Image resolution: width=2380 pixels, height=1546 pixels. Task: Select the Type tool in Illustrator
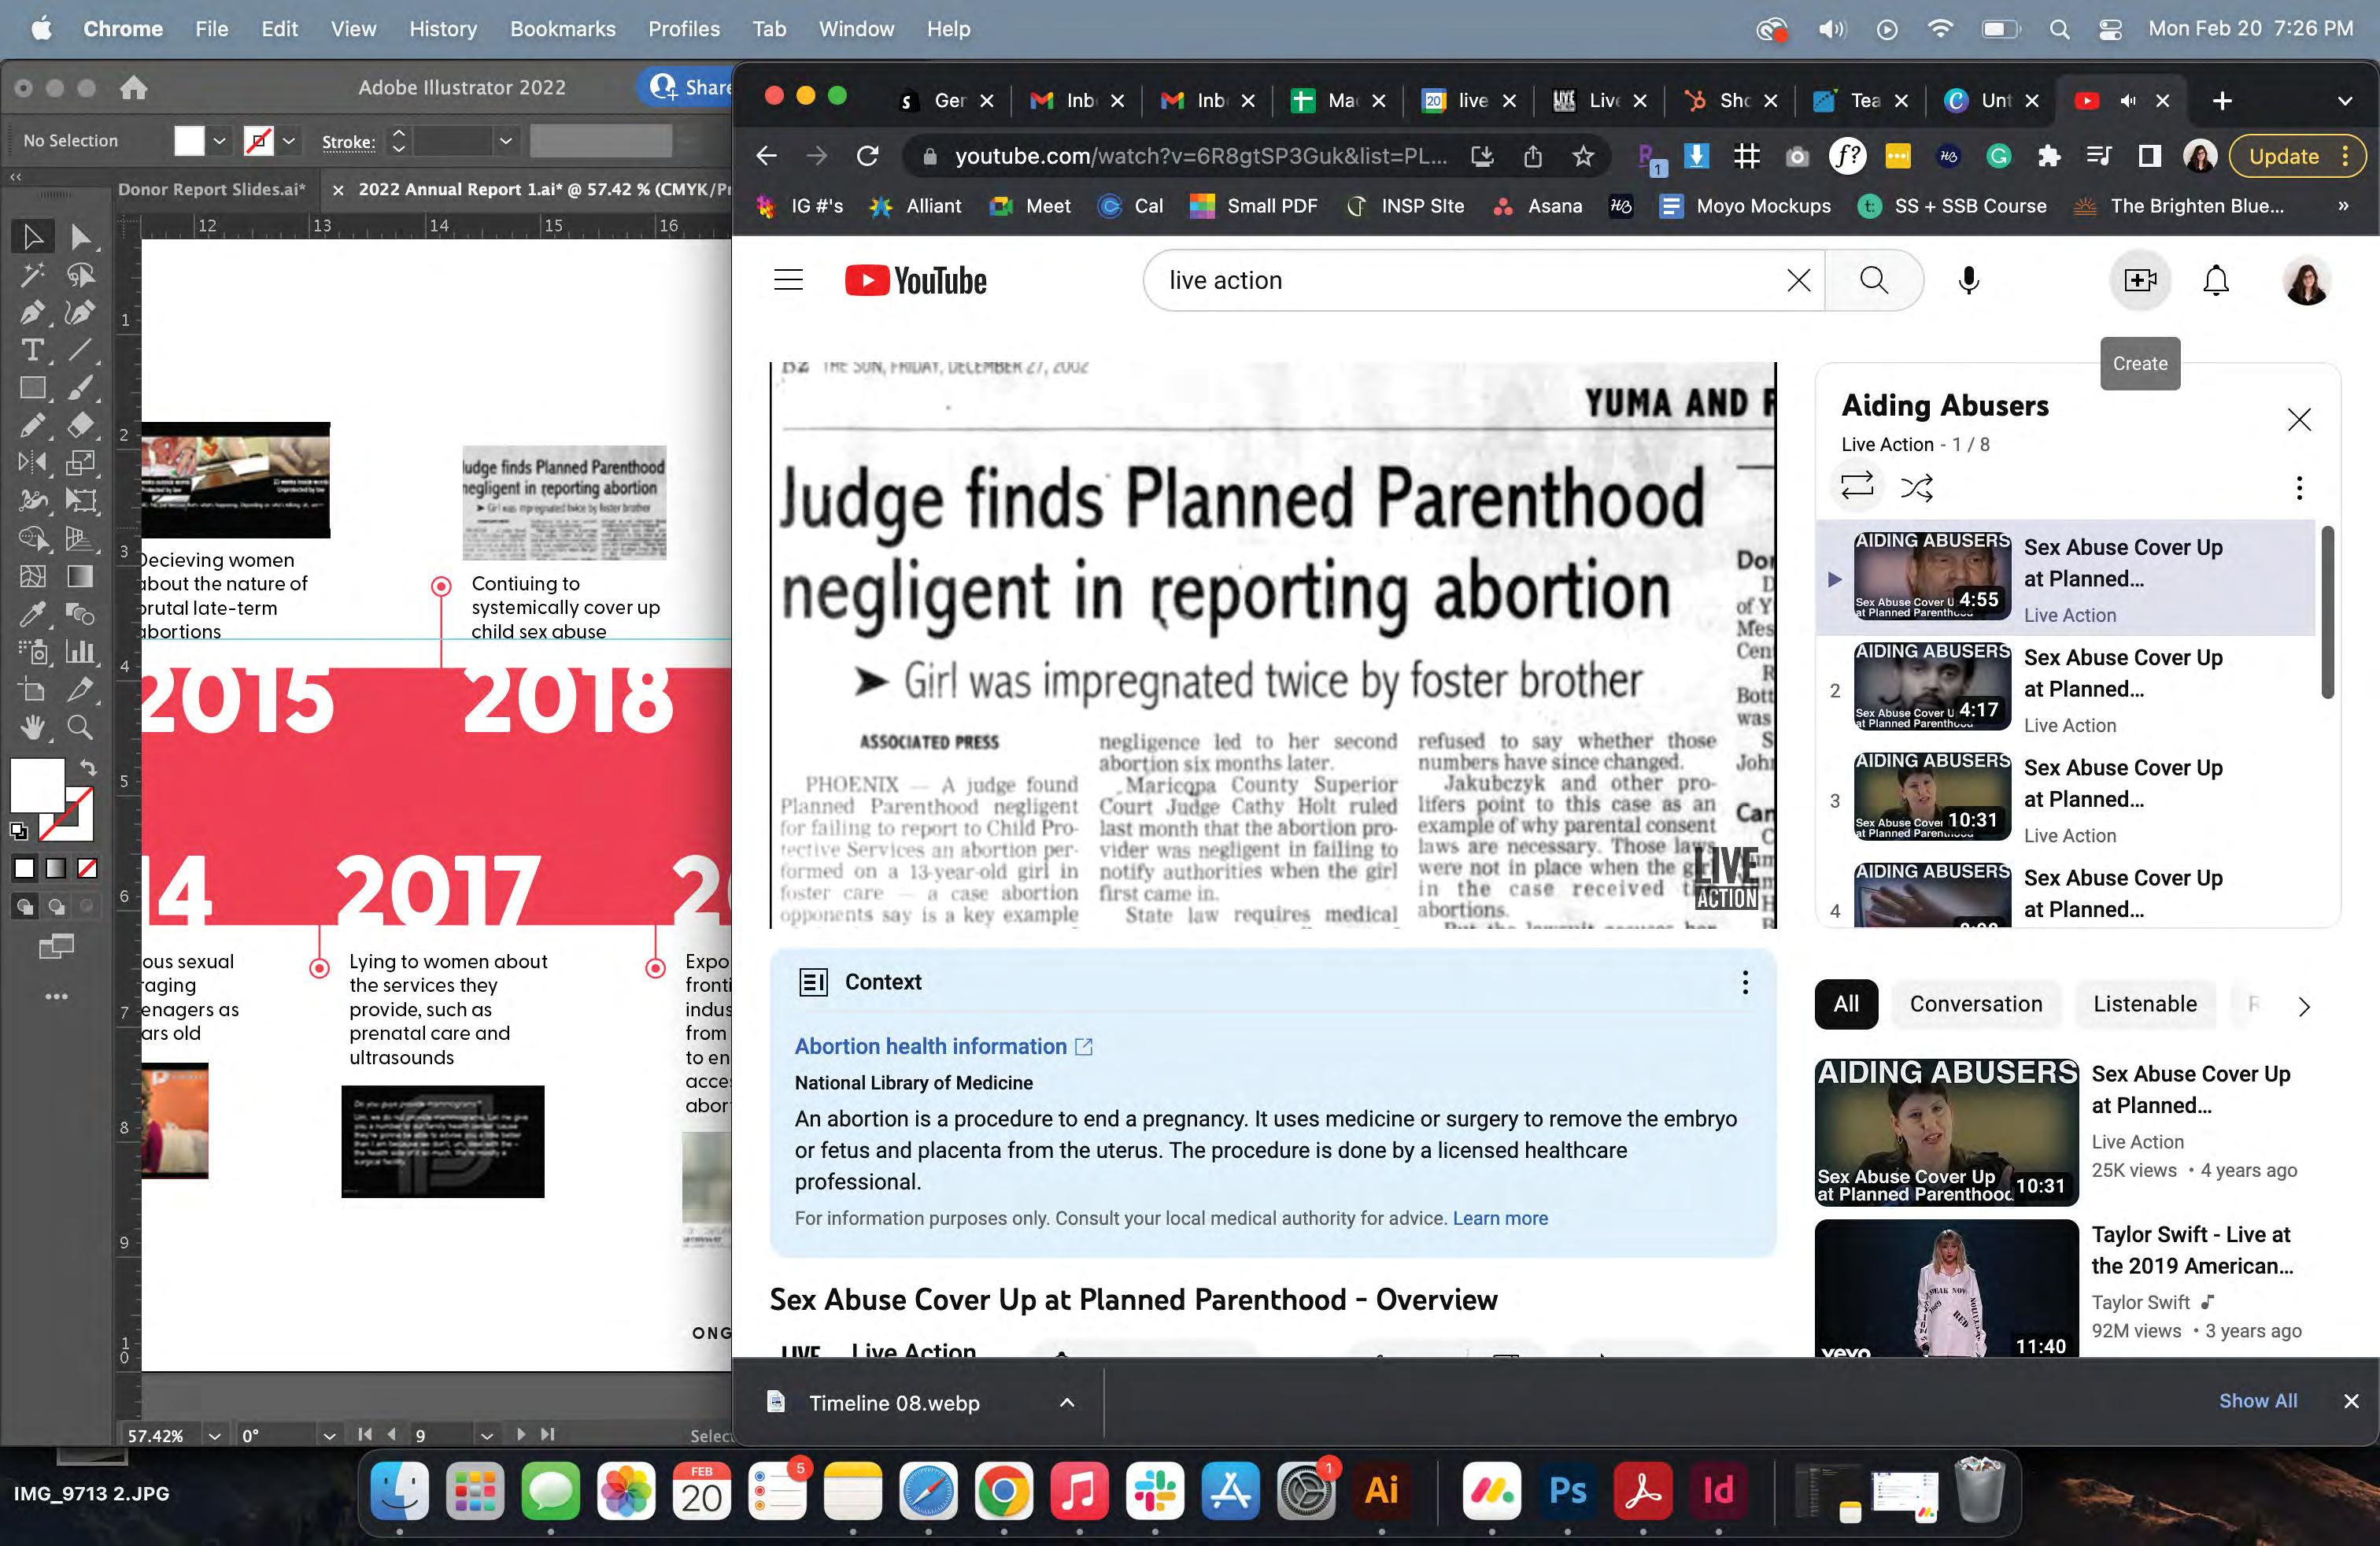32,350
